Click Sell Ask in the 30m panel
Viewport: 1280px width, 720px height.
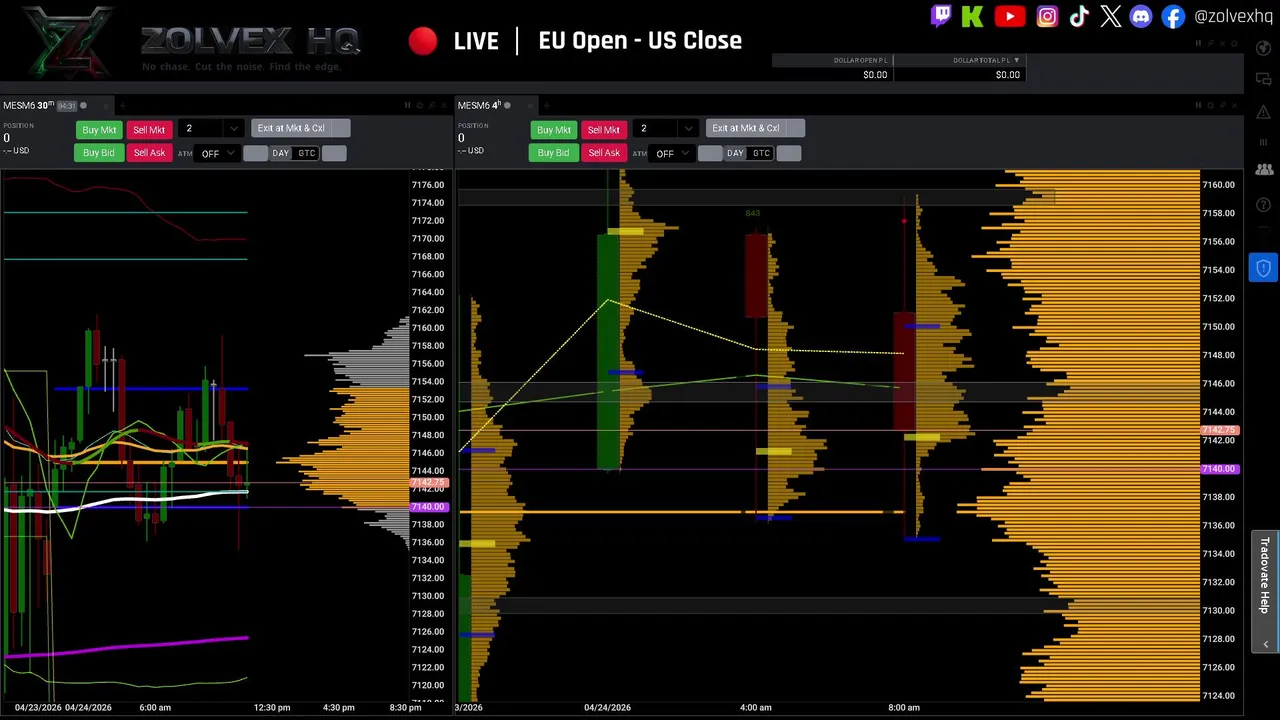point(149,153)
